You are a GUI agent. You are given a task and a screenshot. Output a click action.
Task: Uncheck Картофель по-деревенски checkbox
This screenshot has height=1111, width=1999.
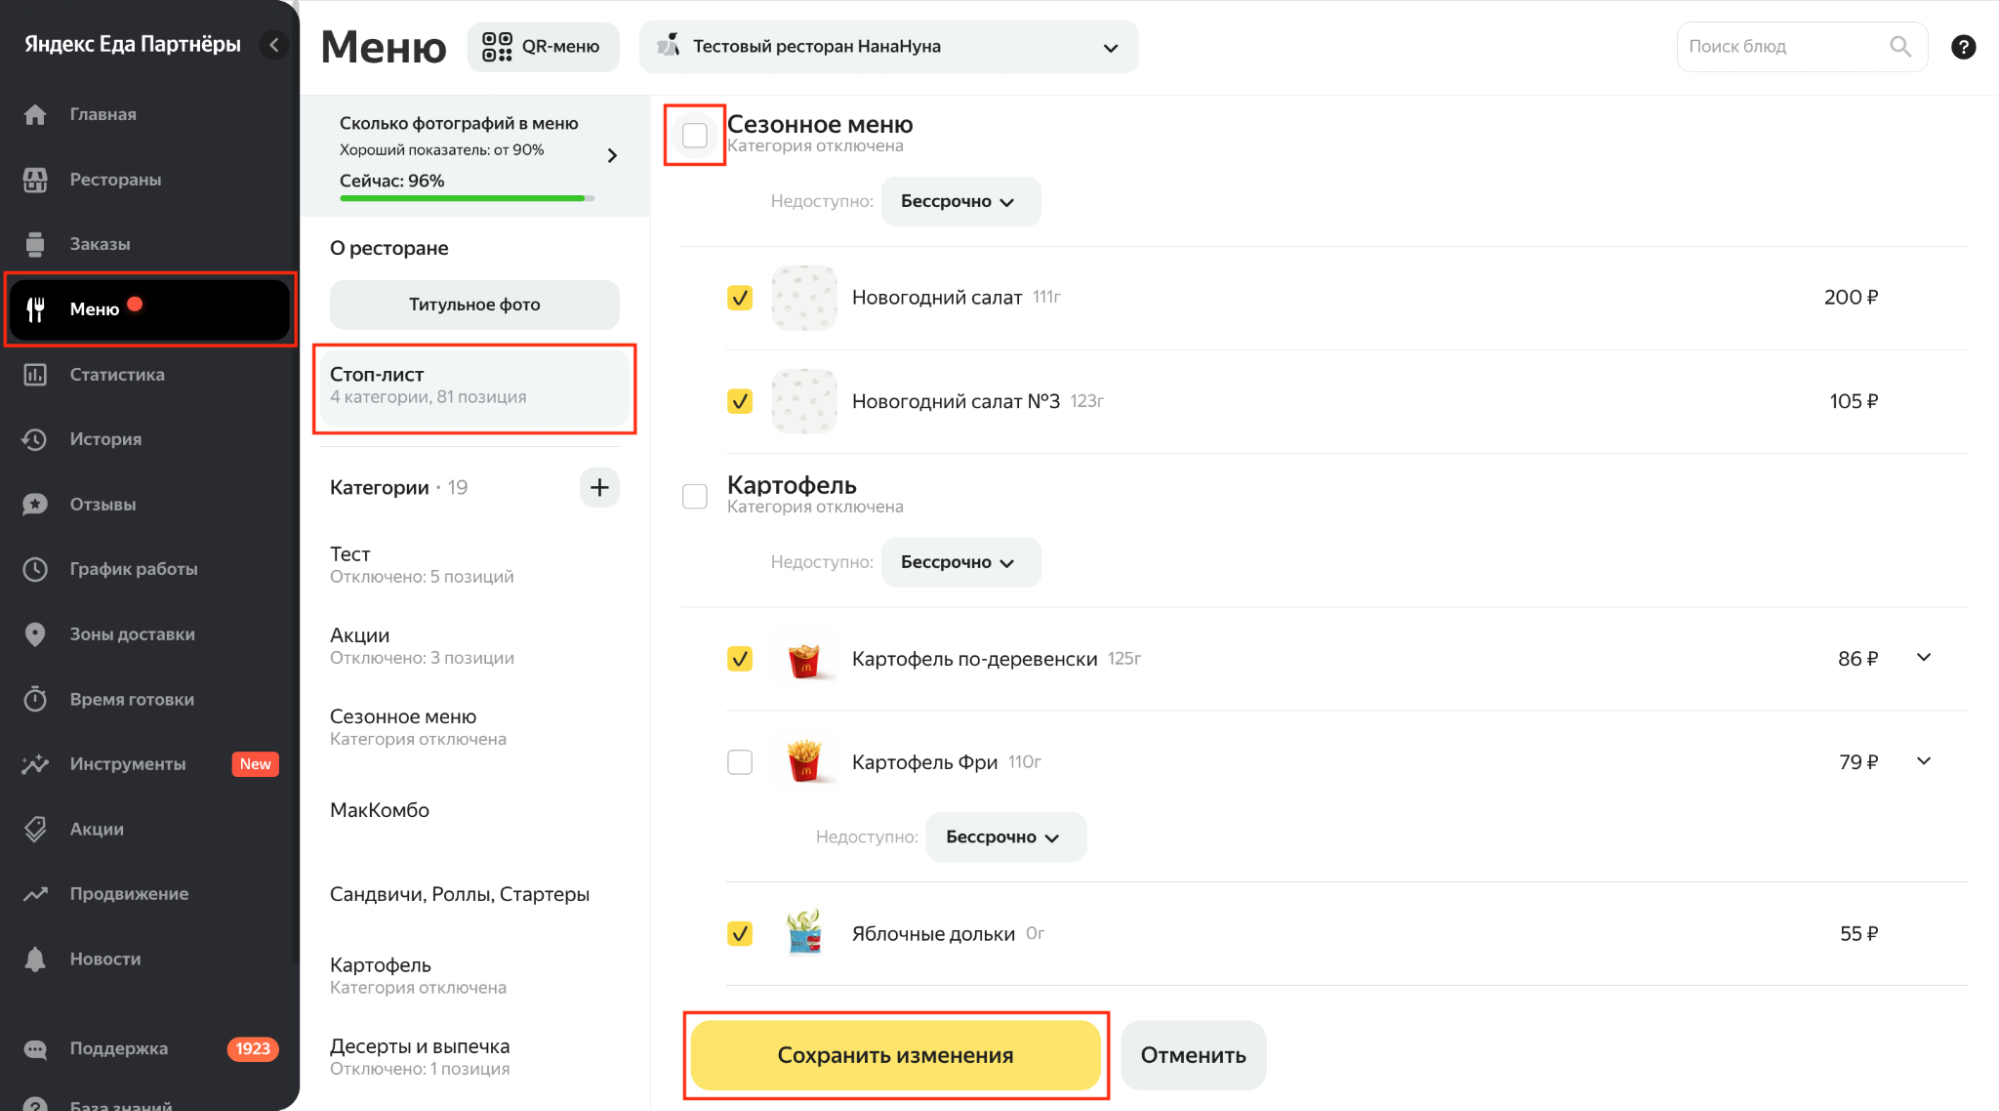click(x=740, y=659)
